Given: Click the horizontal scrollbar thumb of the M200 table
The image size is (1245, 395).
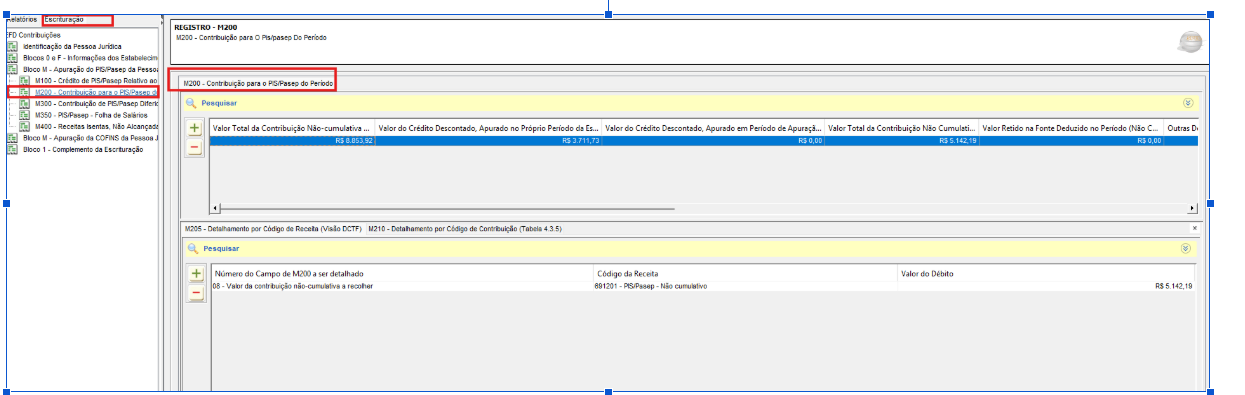Looking at the screenshot, I should pyautogui.click(x=448, y=209).
